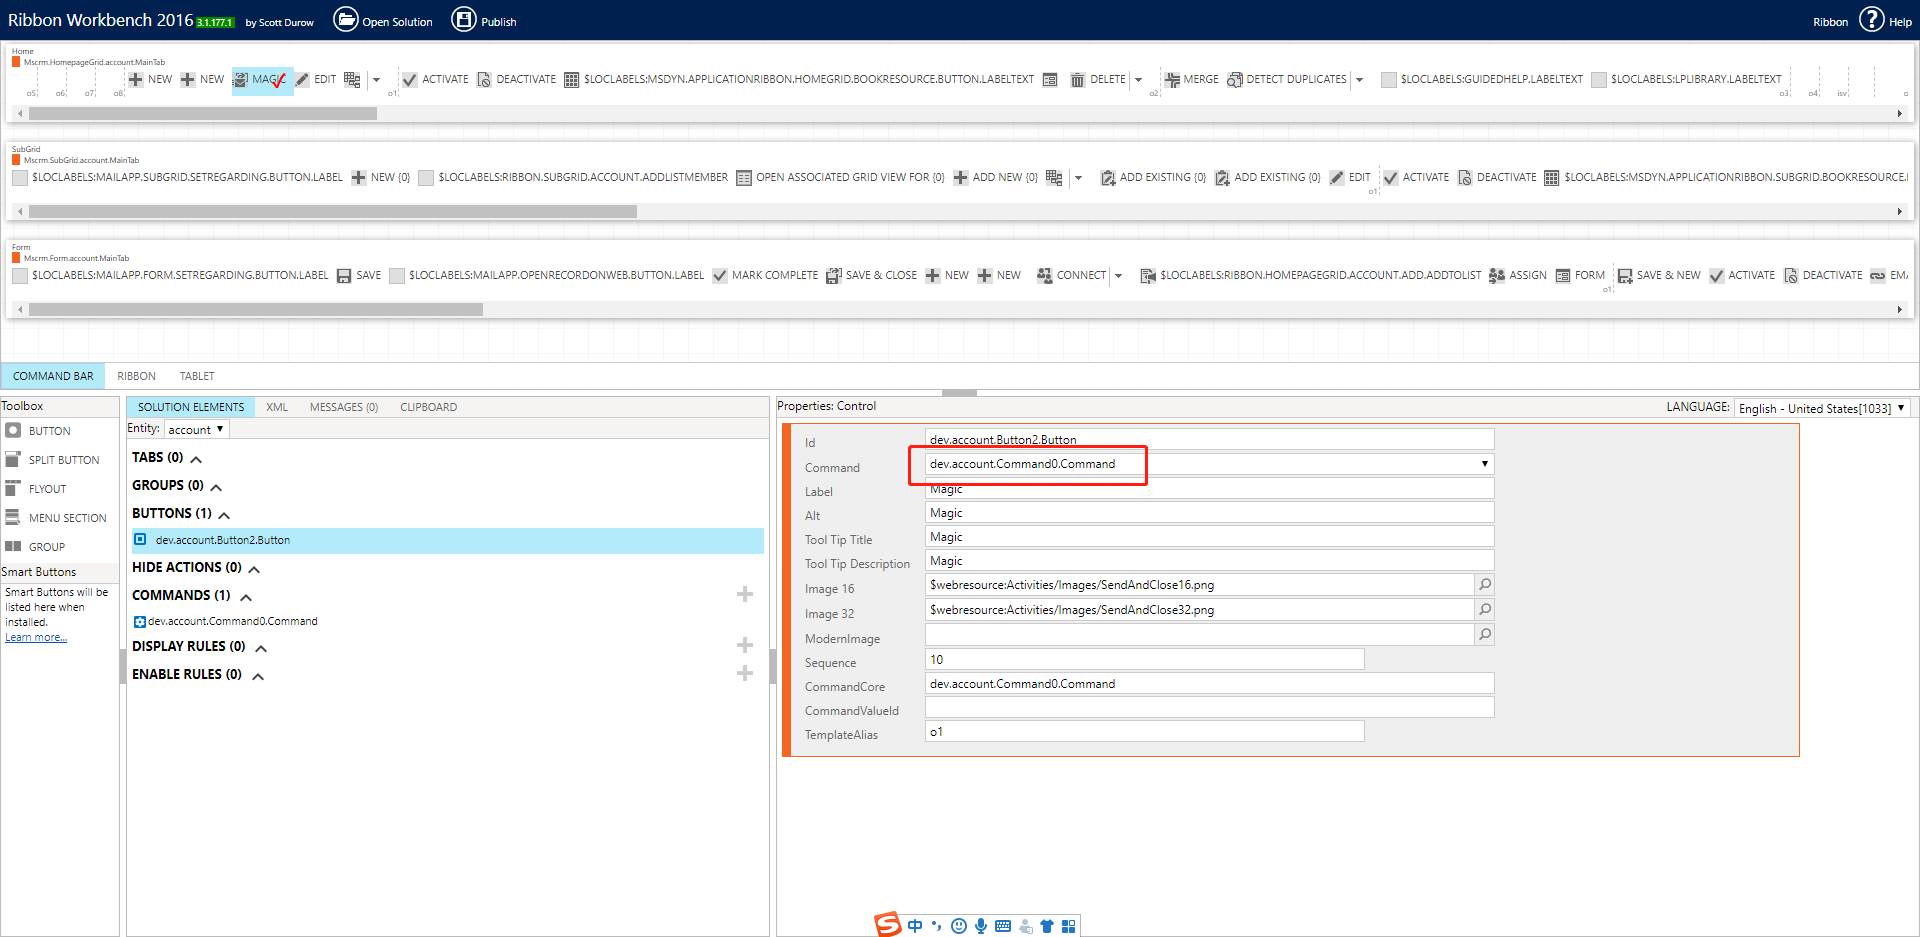Select the MAGIC button in the Home command bar
1920x937 pixels.
tap(262, 80)
